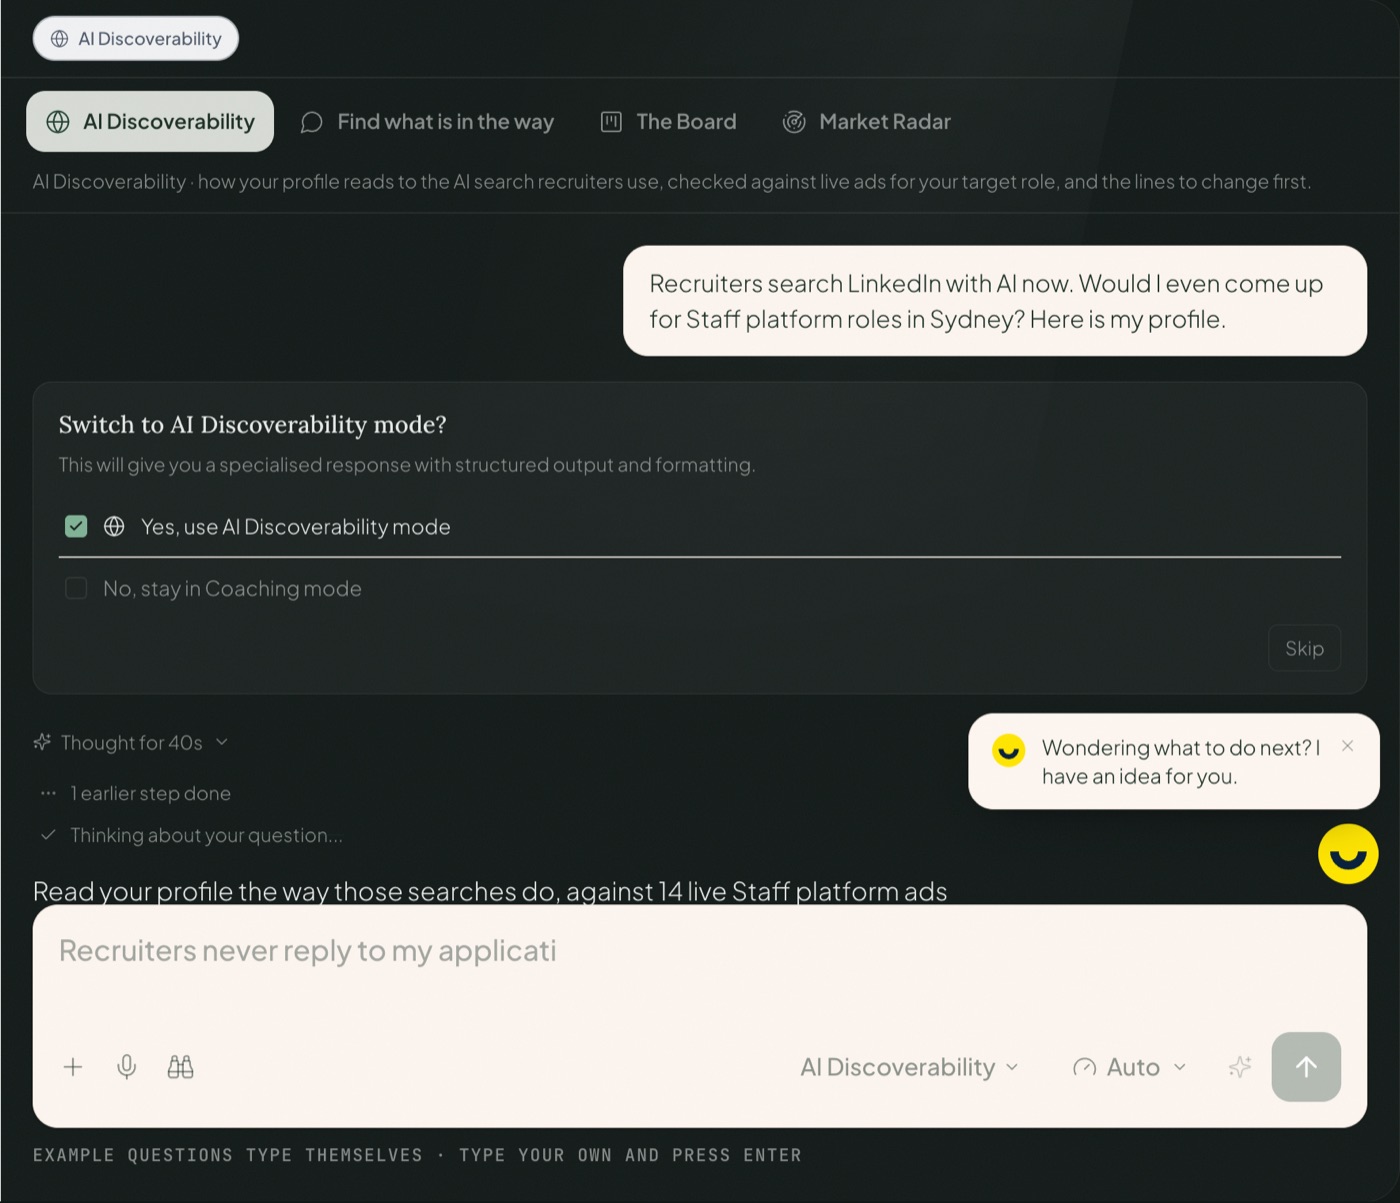
Task: Click the 'Thinking about your question...' step
Action: (x=206, y=835)
